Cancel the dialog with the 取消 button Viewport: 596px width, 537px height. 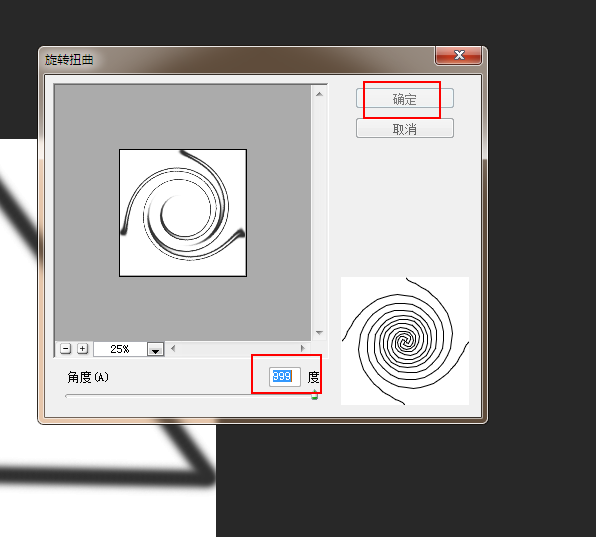[405, 128]
